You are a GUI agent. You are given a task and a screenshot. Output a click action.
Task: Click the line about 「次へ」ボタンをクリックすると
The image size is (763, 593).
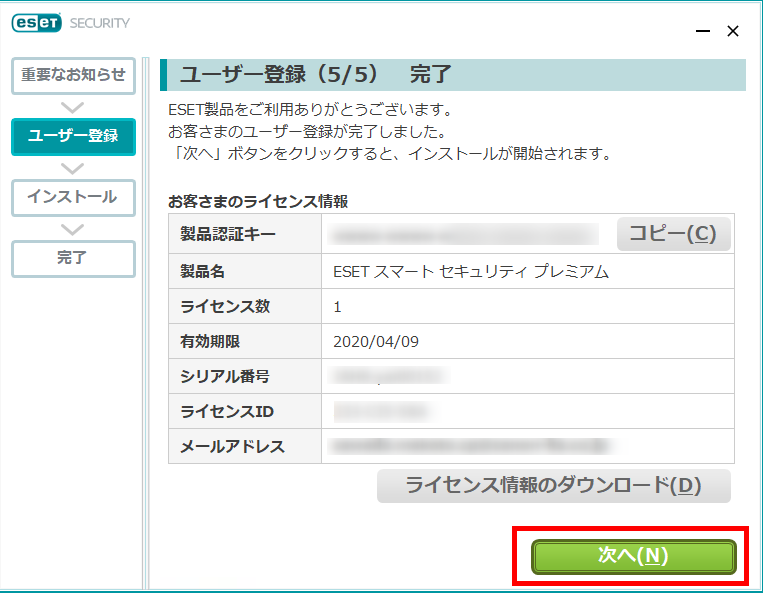tap(390, 154)
